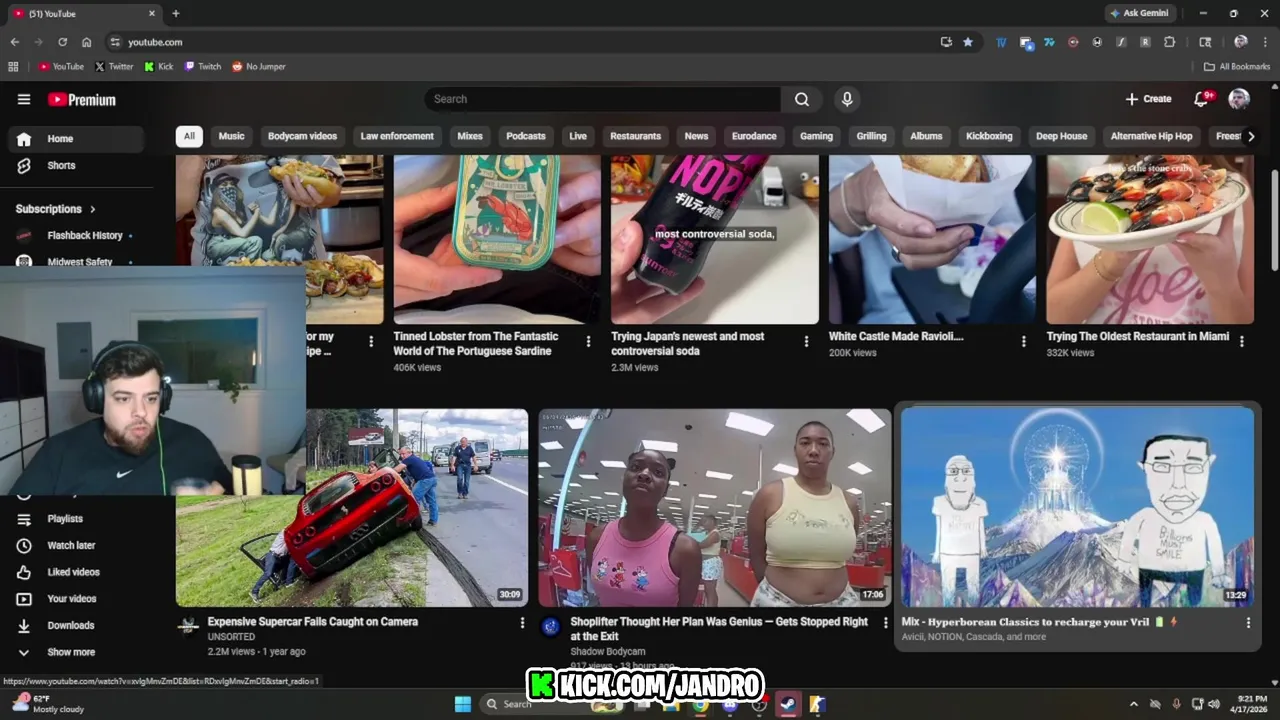Bookmark this page with star icon
Viewport: 1280px width, 720px height.
pos(968,42)
